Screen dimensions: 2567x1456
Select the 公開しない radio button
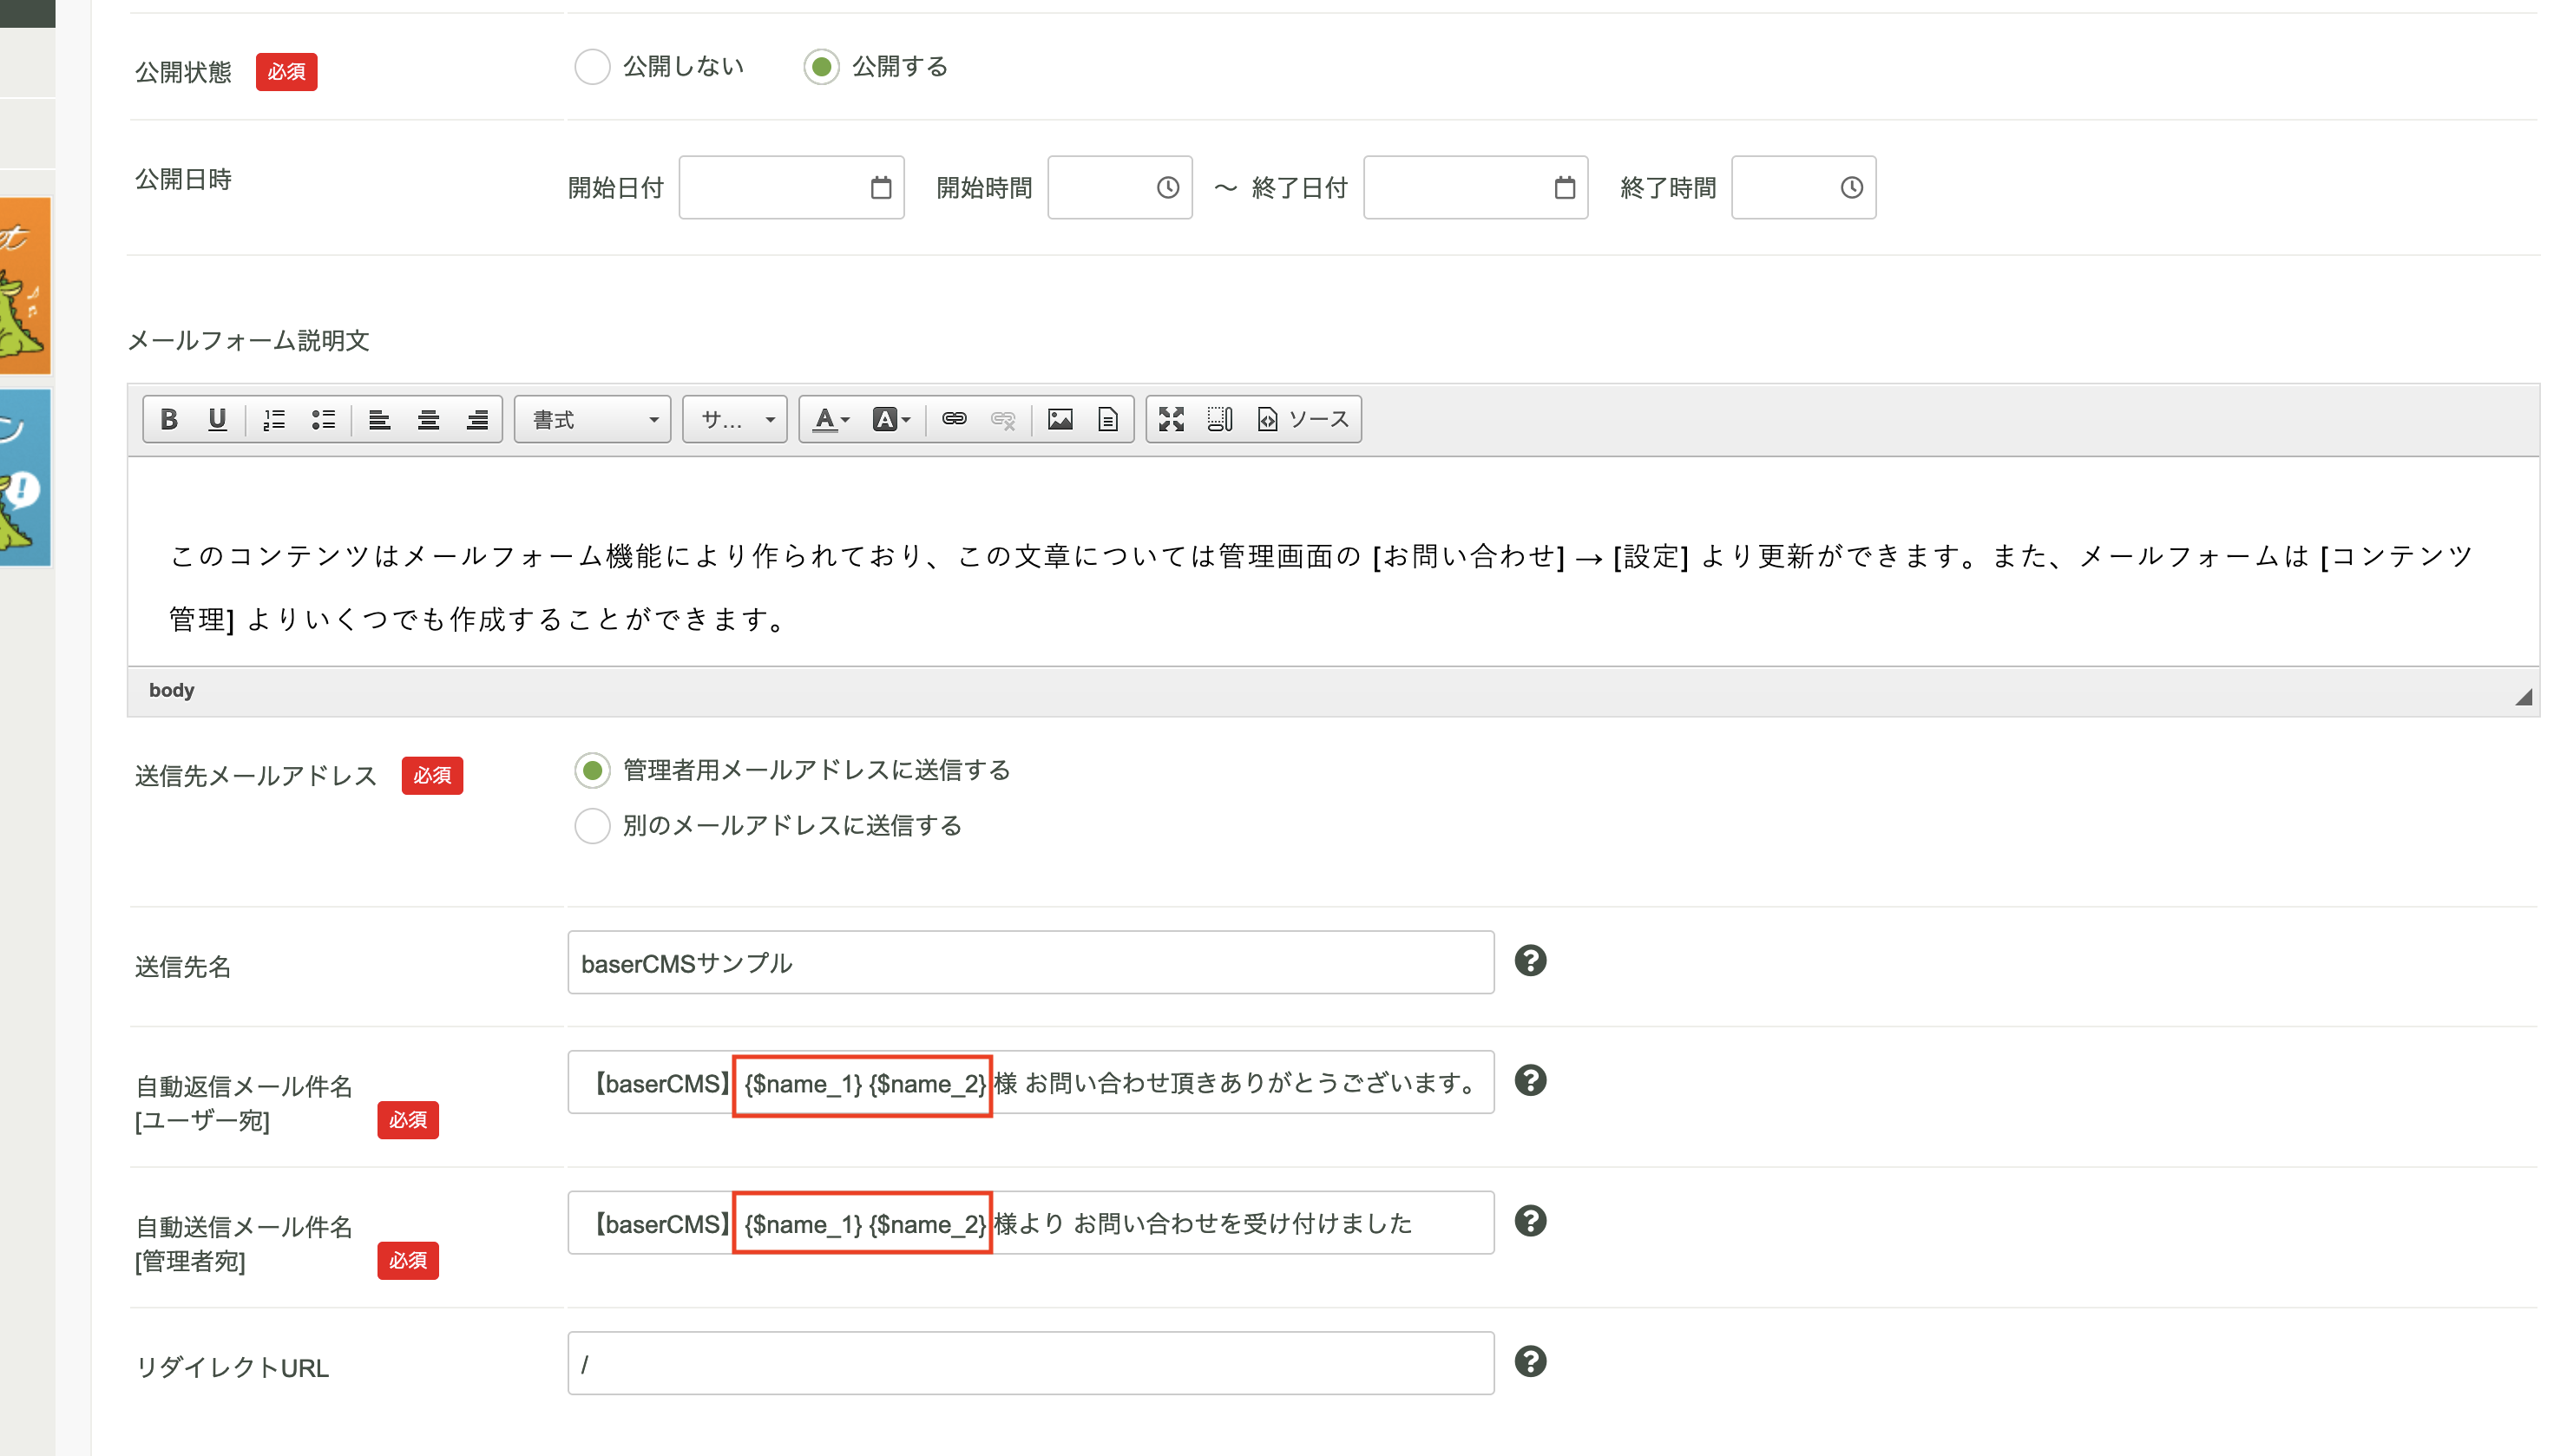[x=593, y=67]
